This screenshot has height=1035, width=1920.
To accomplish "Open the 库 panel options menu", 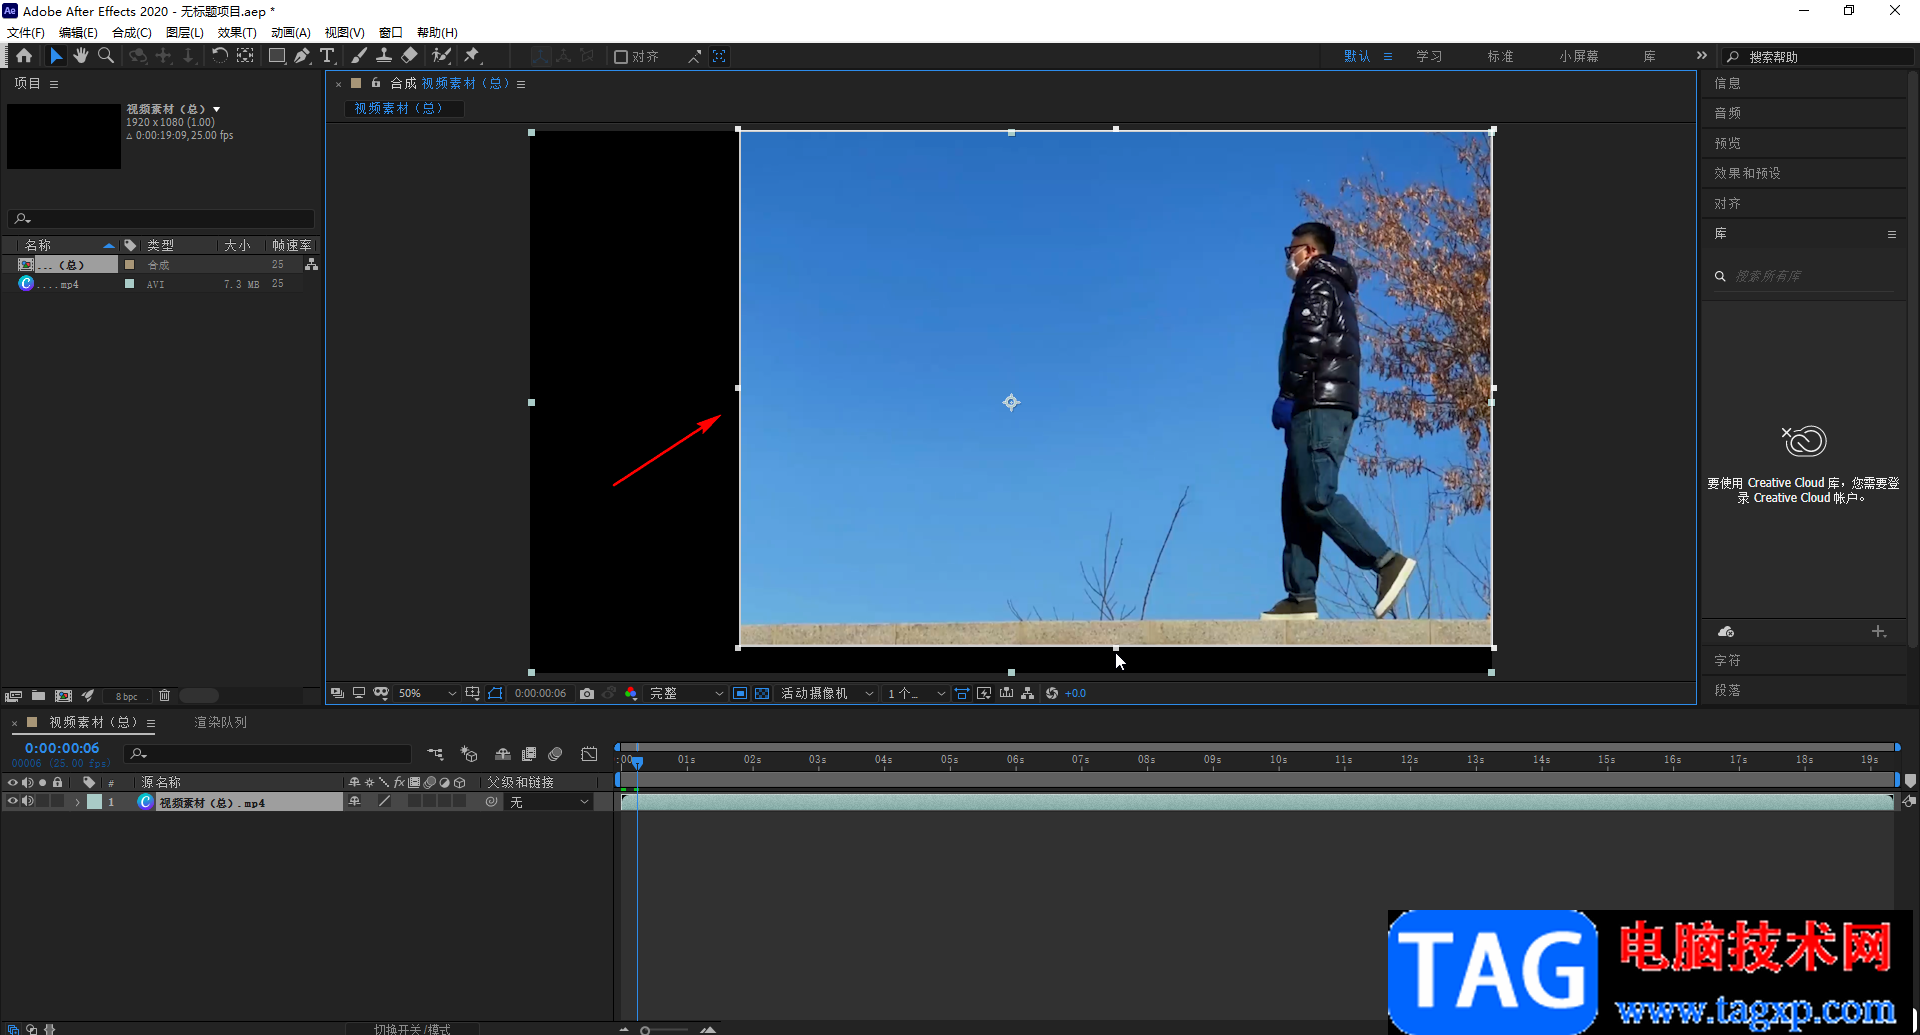I will (x=1892, y=234).
